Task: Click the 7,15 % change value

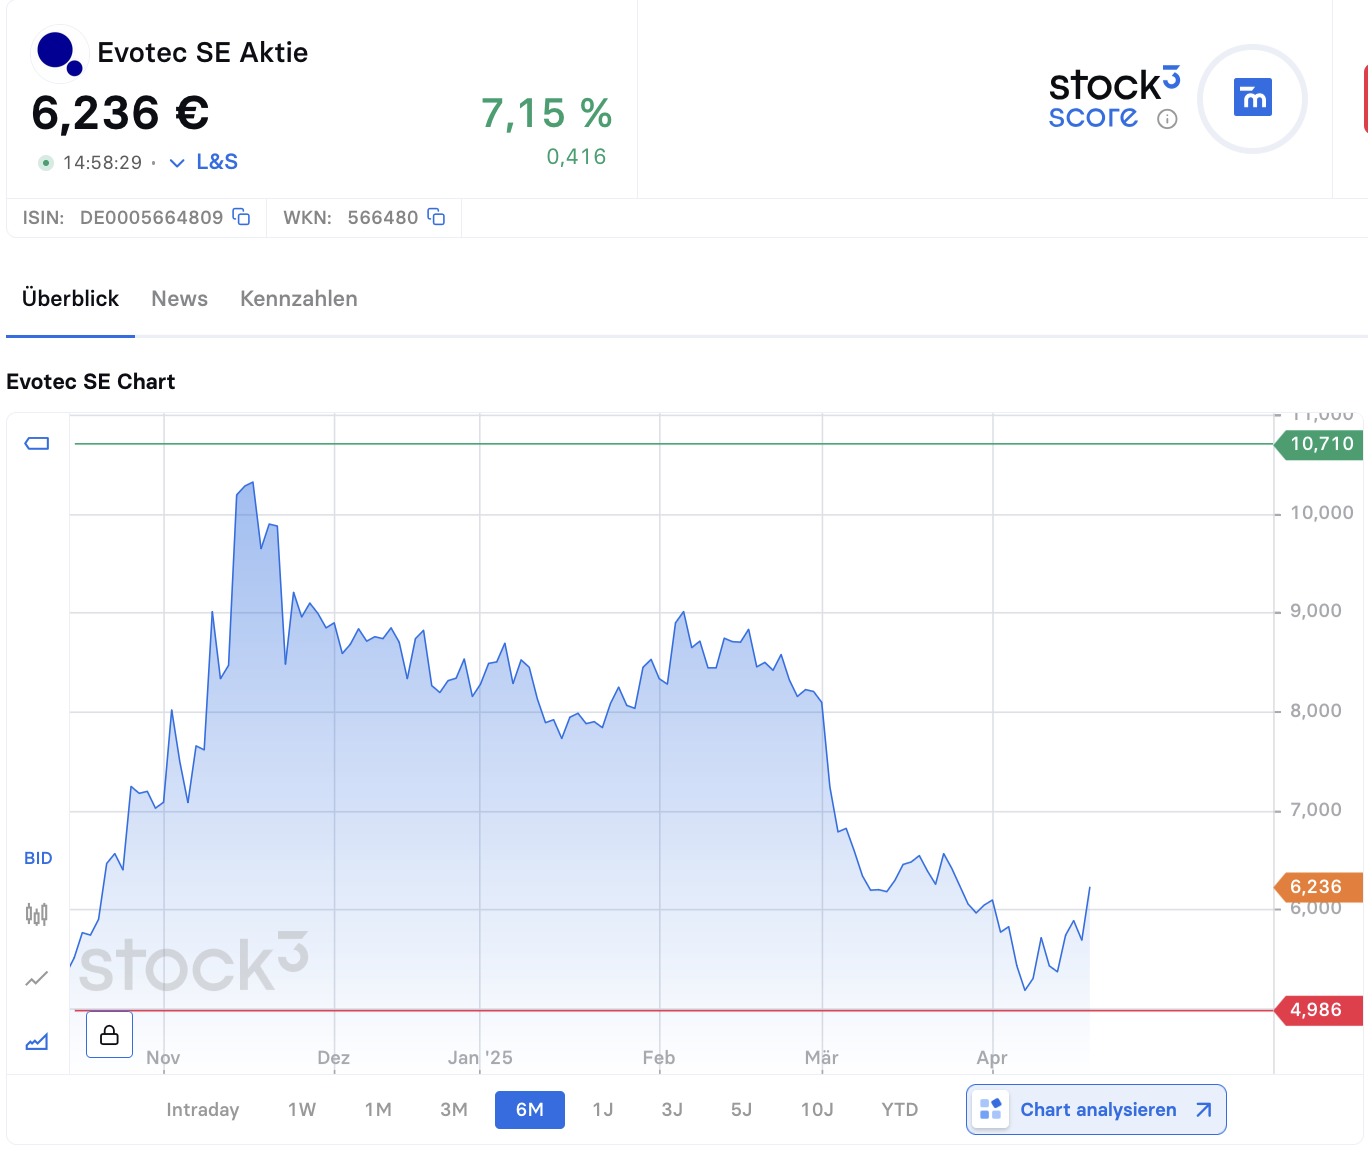Action: (x=546, y=113)
